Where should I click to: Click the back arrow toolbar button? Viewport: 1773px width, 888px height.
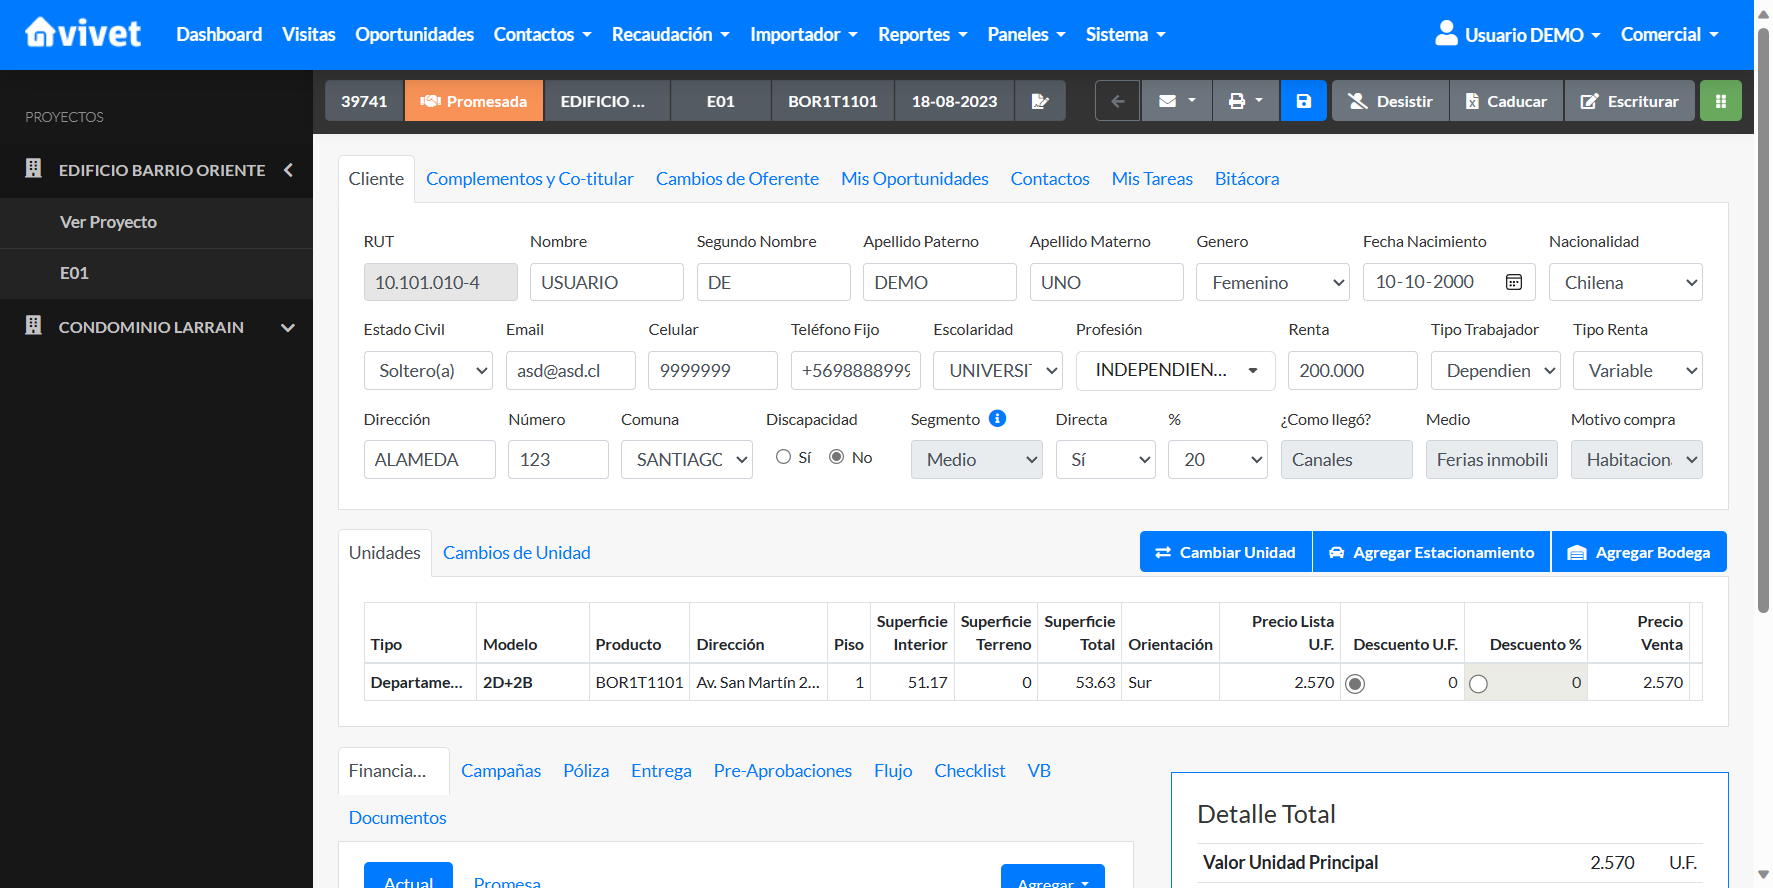tap(1117, 101)
